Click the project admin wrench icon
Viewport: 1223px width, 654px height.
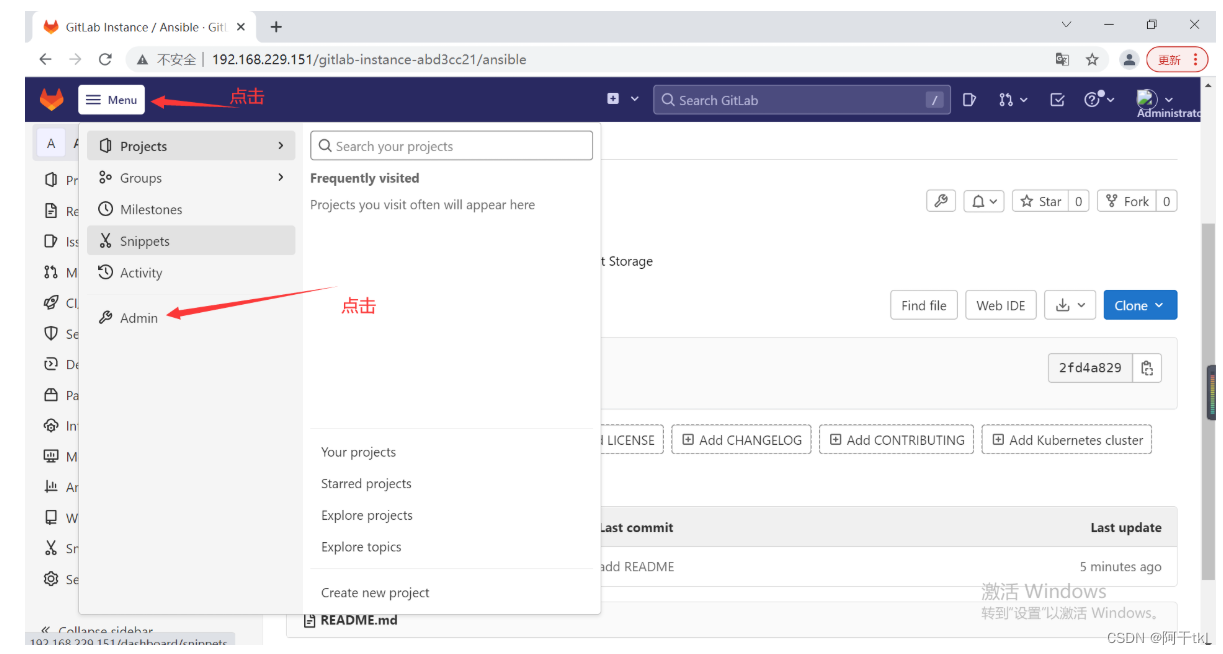940,200
